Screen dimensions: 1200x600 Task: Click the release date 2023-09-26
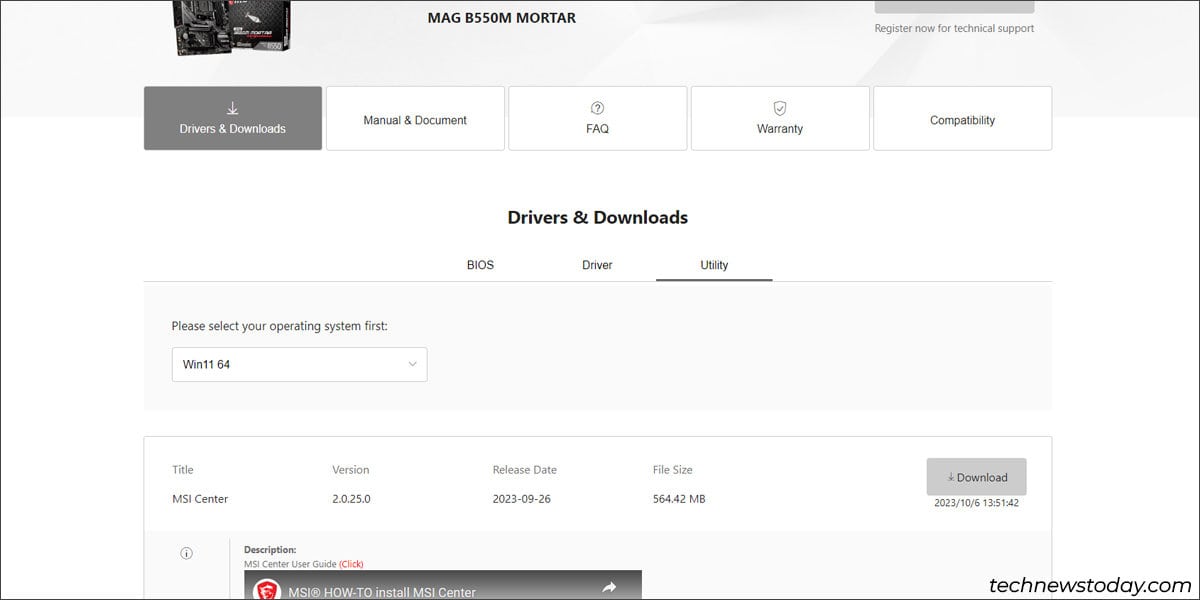(x=523, y=498)
